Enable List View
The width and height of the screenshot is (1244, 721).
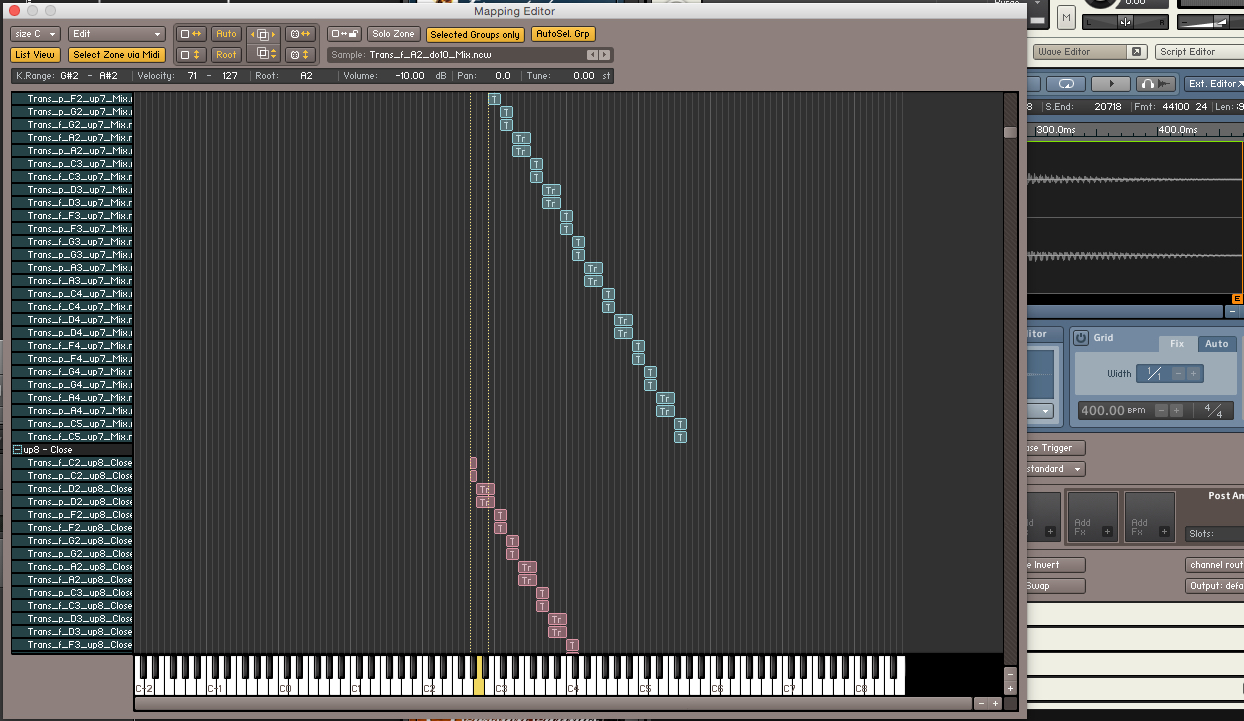pyautogui.click(x=34, y=54)
